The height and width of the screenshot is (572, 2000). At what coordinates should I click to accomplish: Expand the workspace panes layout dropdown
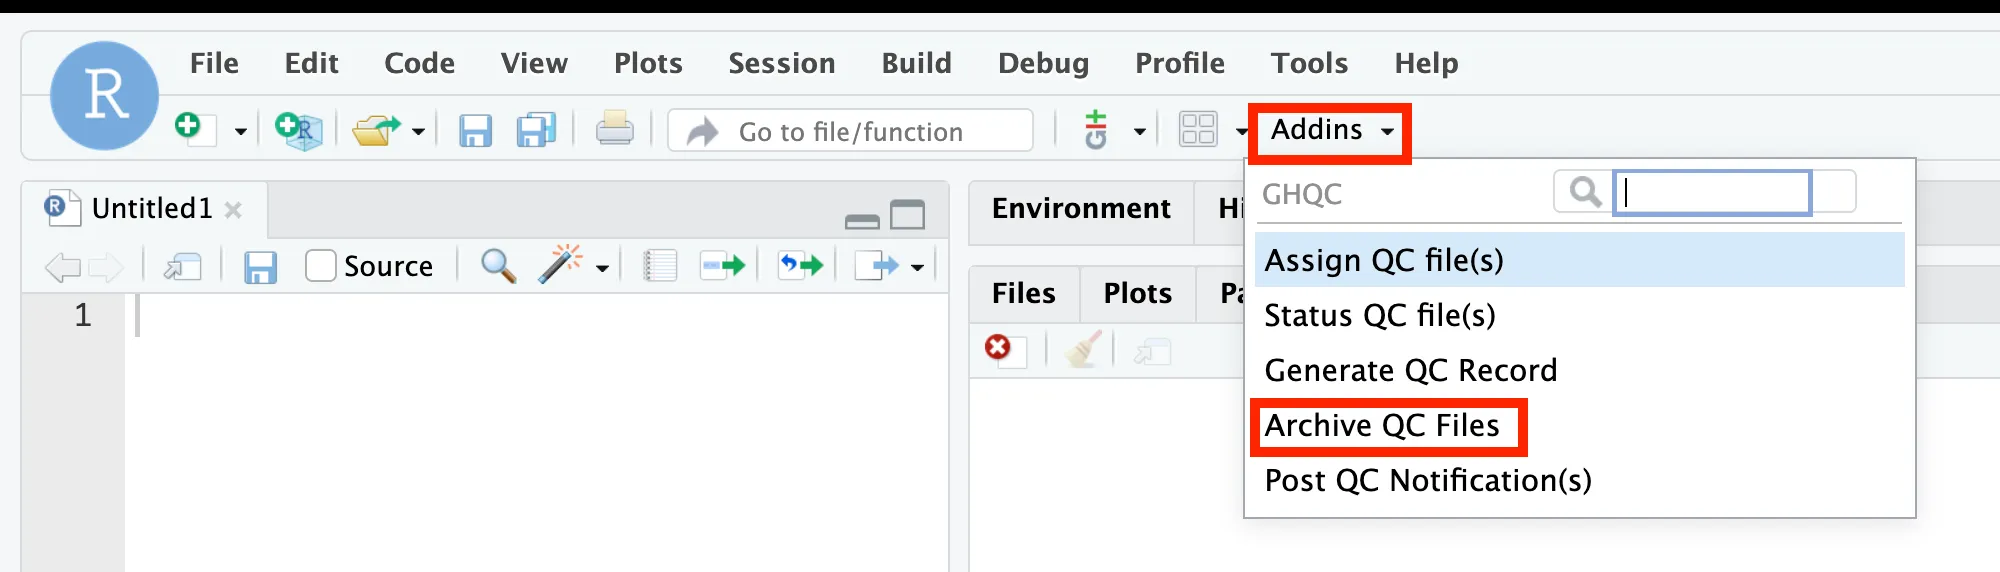pos(1241,131)
